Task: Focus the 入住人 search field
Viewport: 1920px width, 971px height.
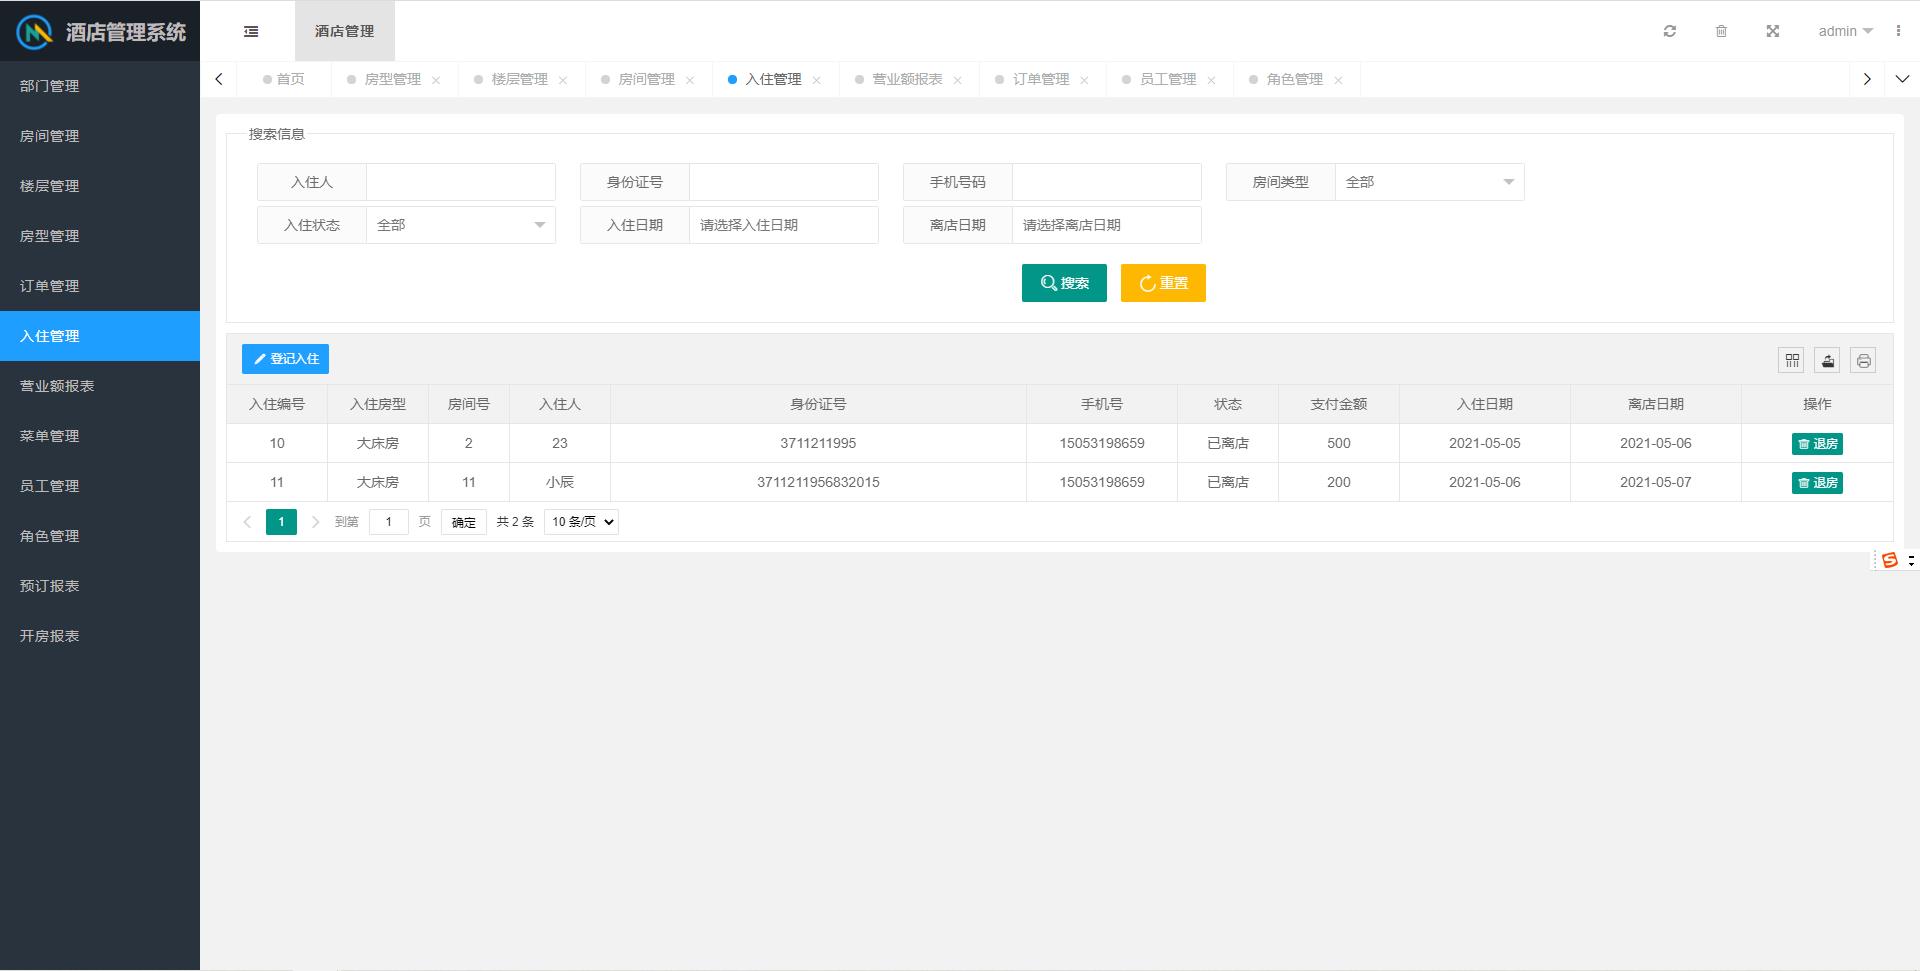Action: (460, 182)
